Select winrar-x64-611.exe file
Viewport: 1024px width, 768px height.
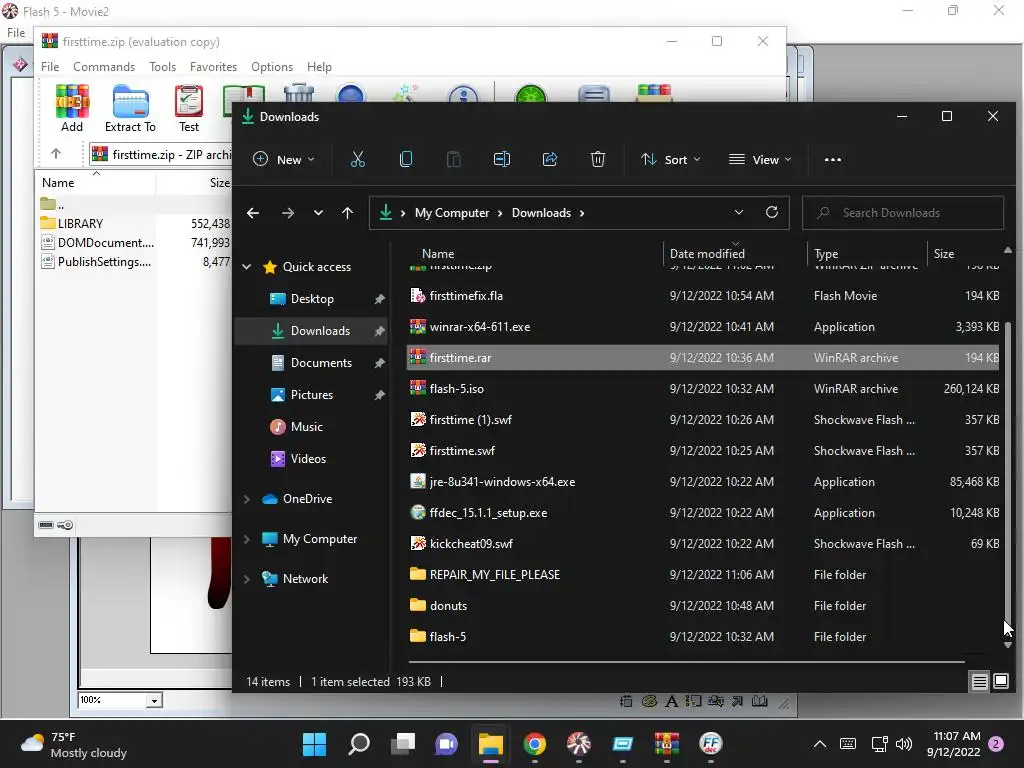pyautogui.click(x=703, y=327)
